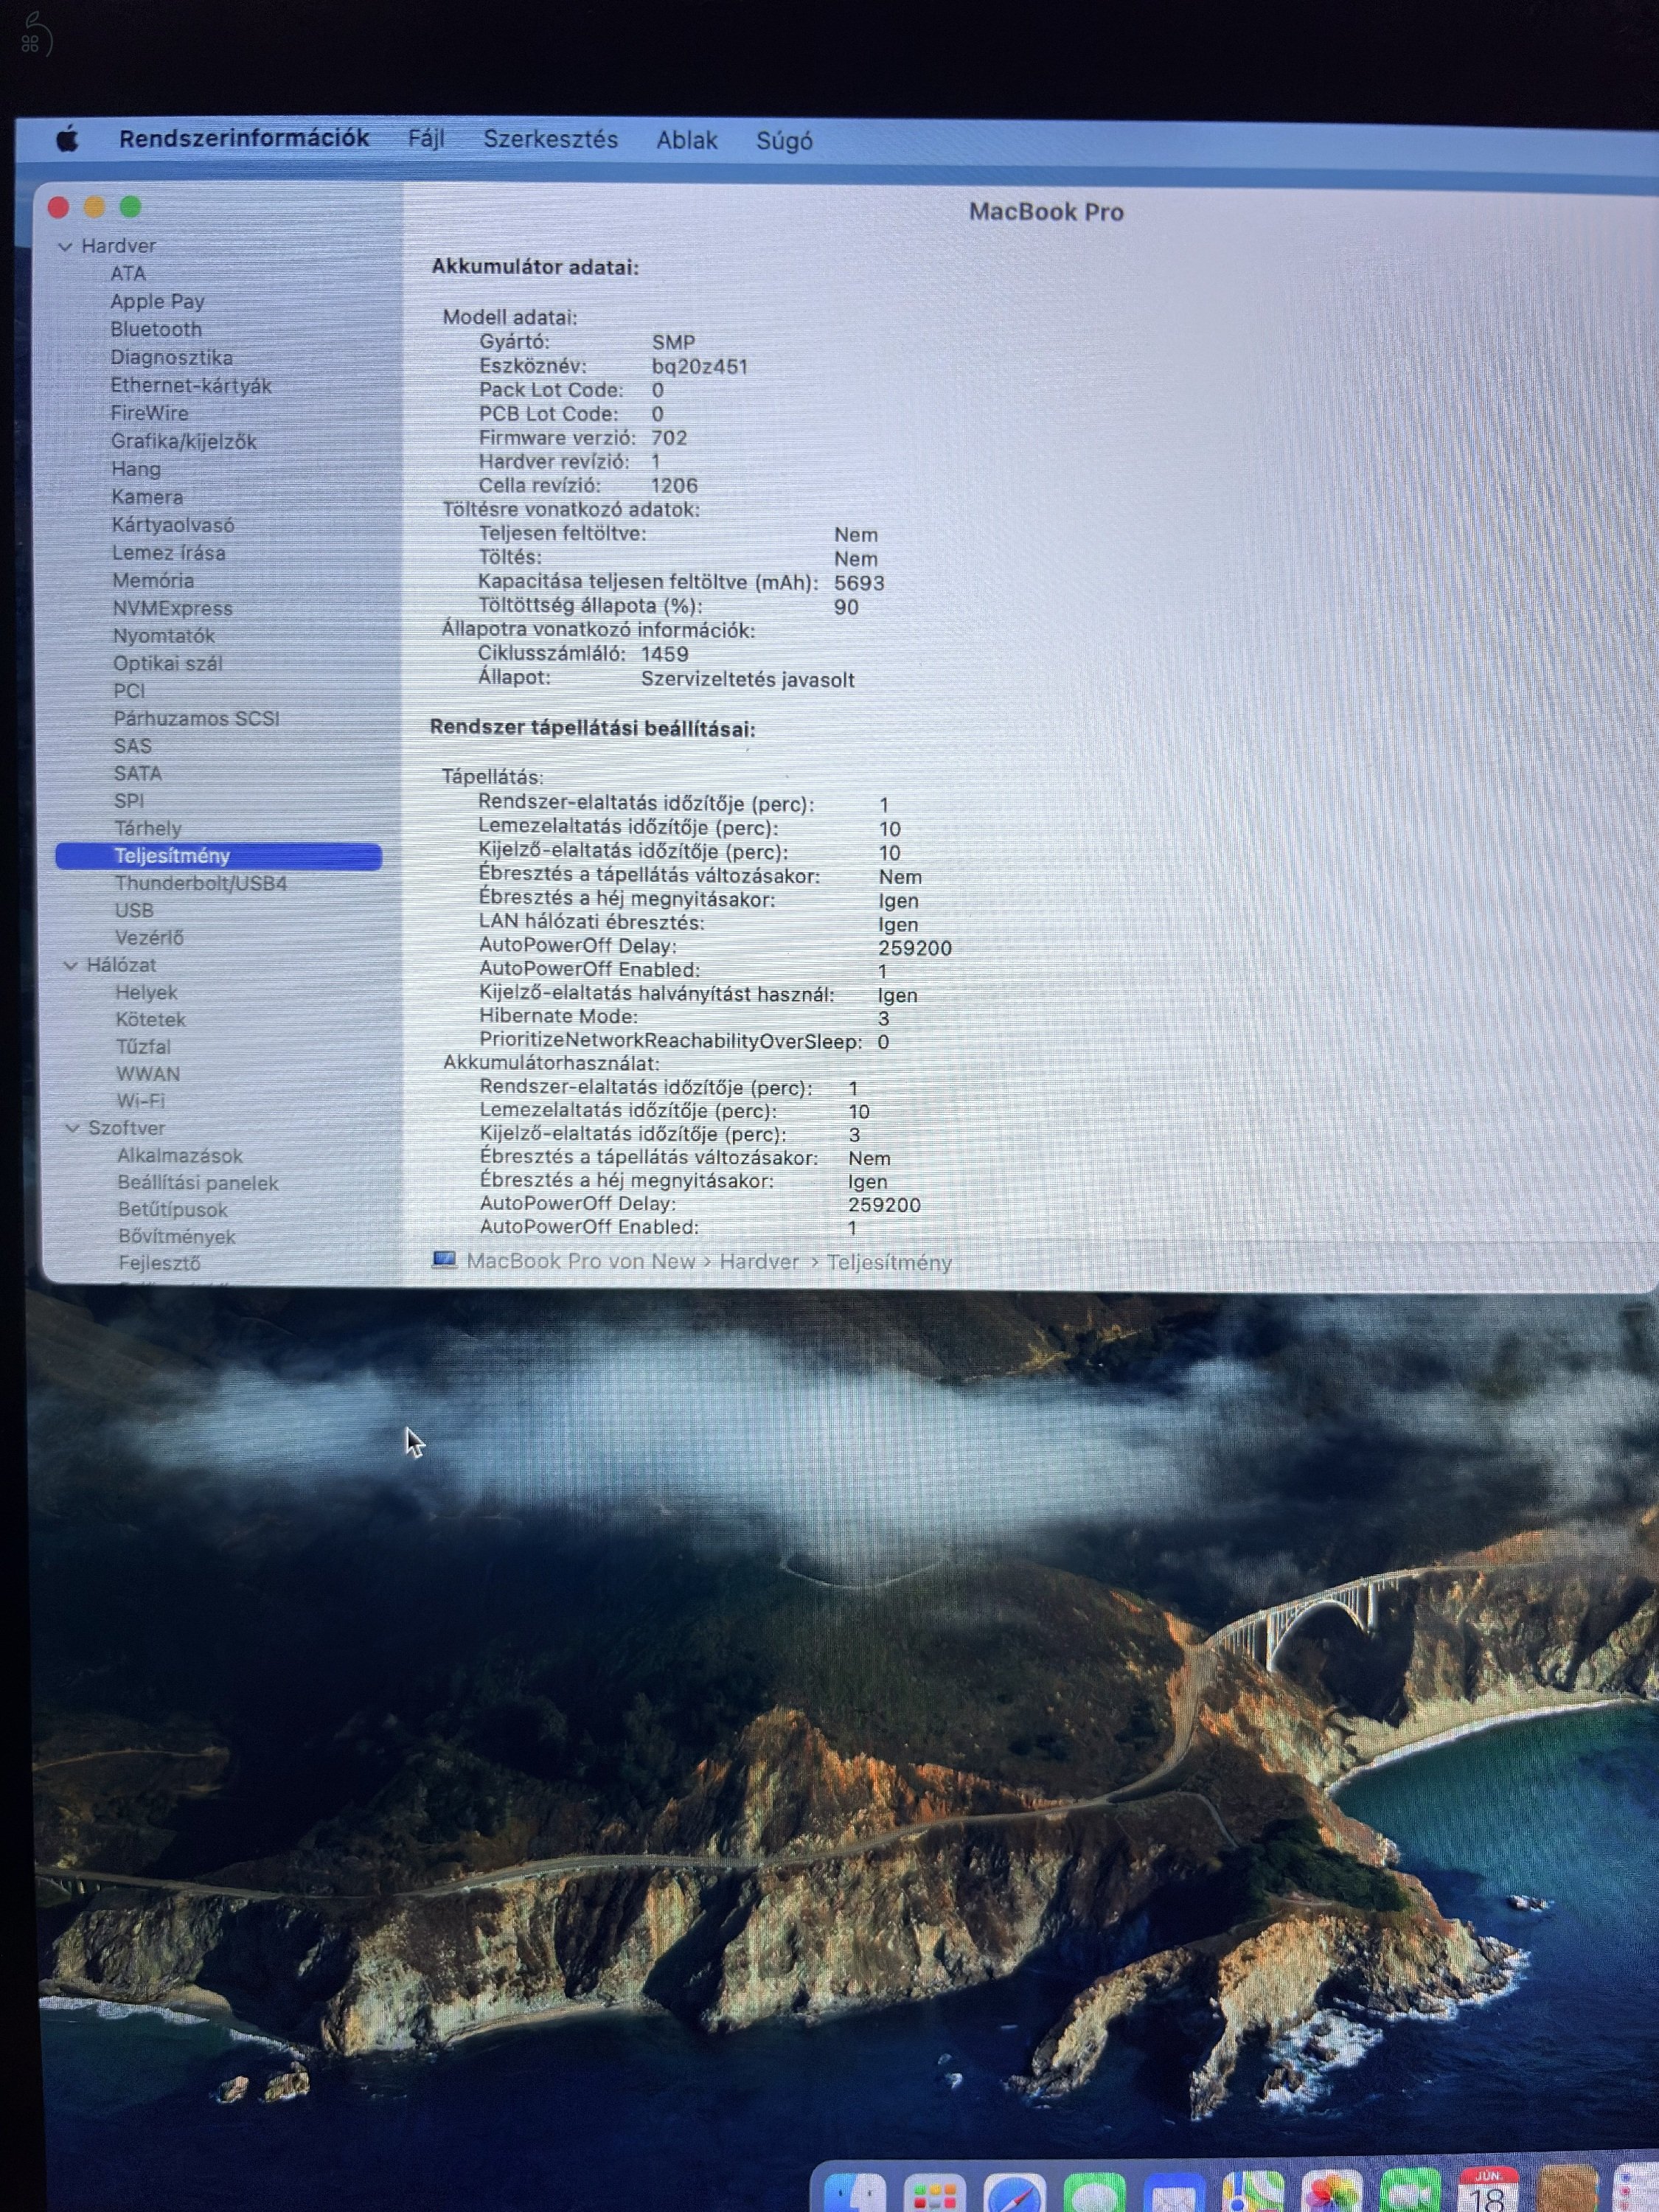Open the Súgó menu
The height and width of the screenshot is (2212, 1659).
click(784, 142)
